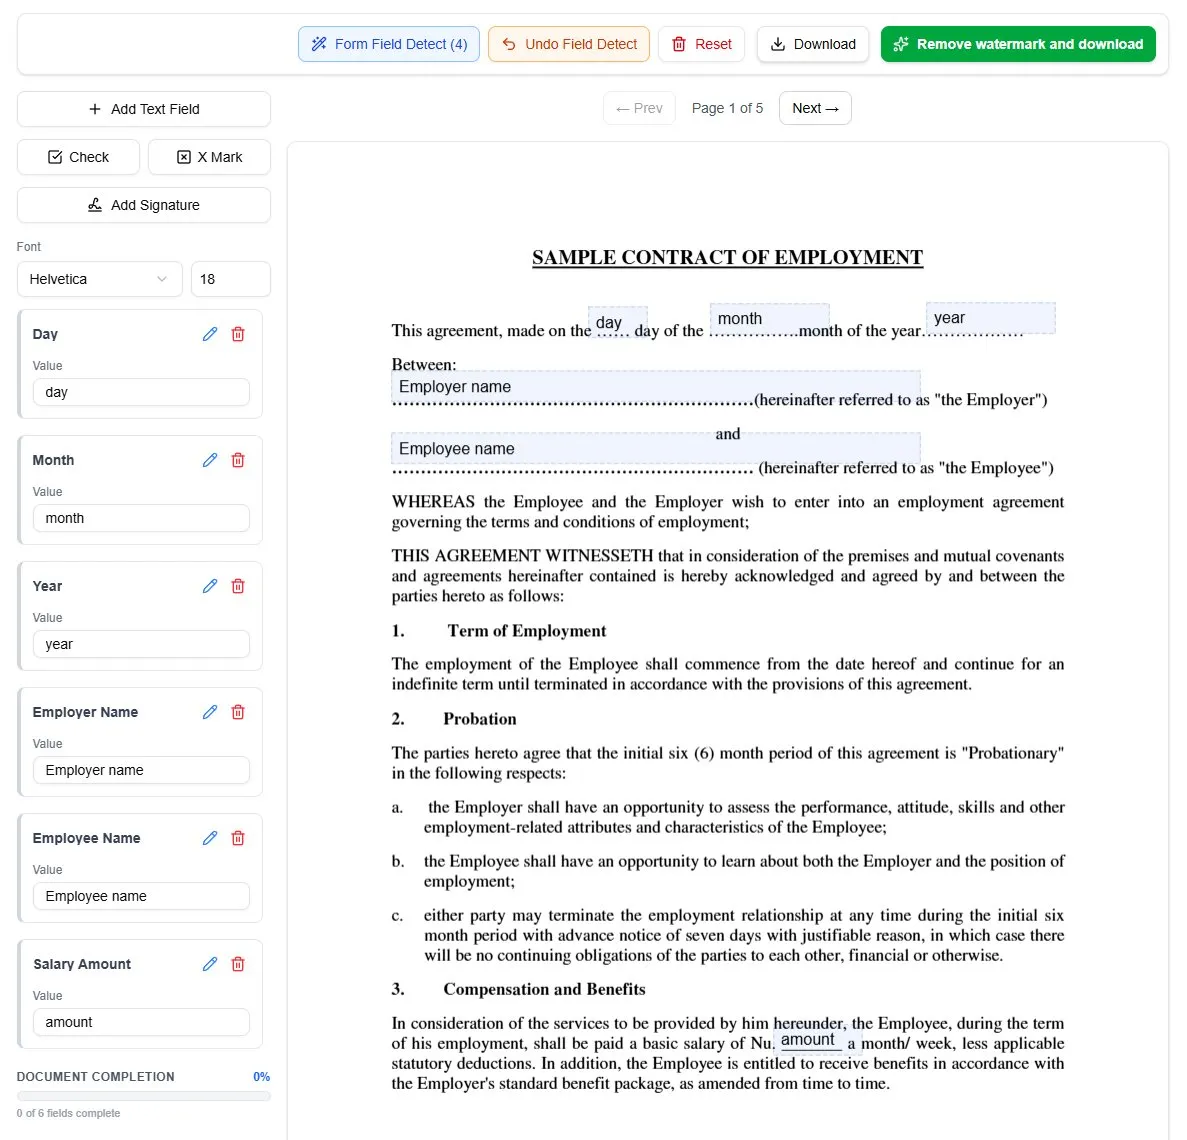Screen dimensions: 1187x1140
Task: Select the amount field on the document
Action: tap(818, 1040)
